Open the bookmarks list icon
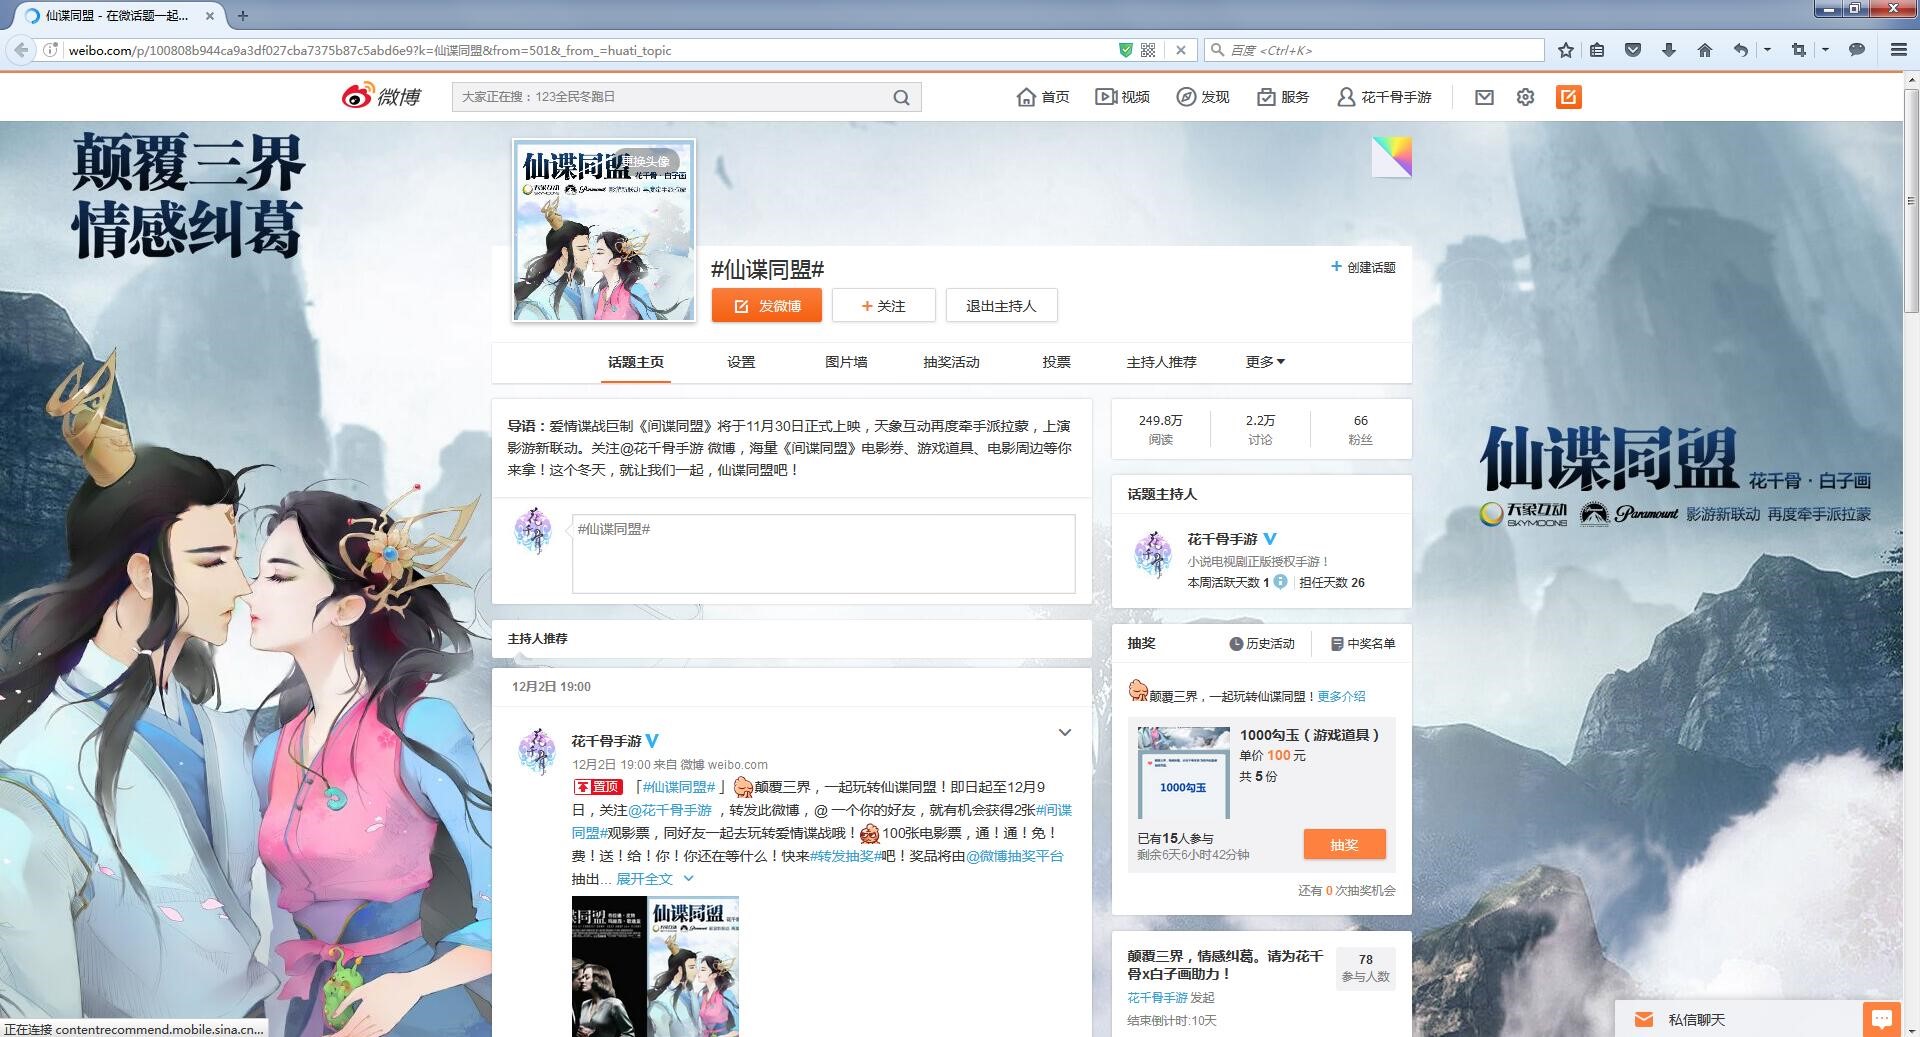The height and width of the screenshot is (1037, 1920). [x=1597, y=50]
